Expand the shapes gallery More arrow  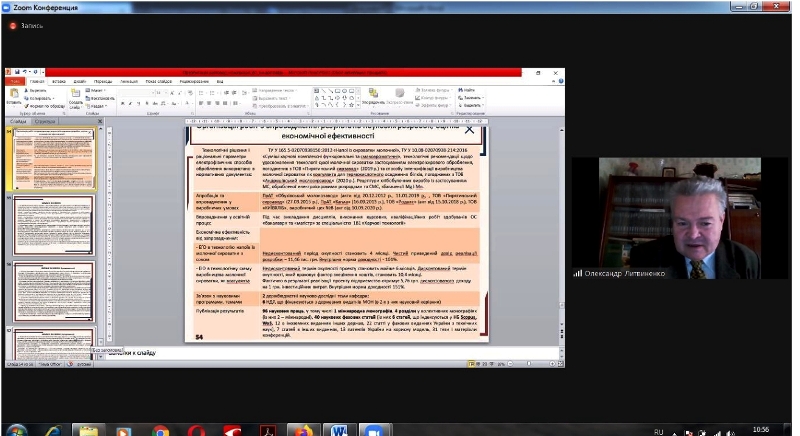coord(358,105)
